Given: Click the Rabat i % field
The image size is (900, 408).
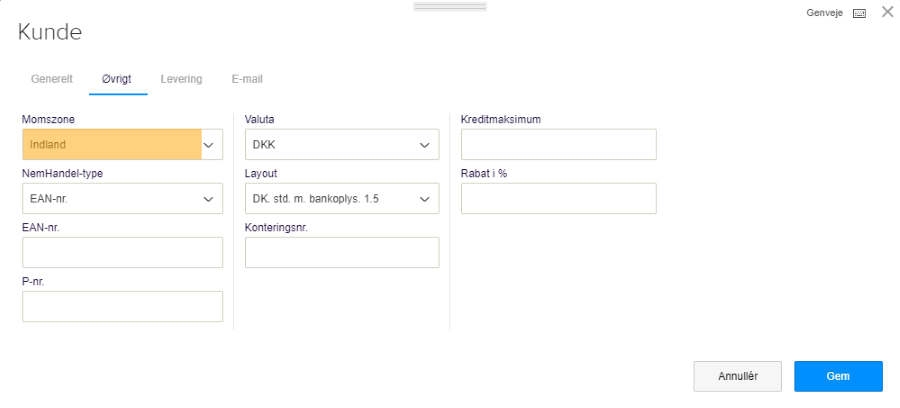Looking at the screenshot, I should (558, 199).
